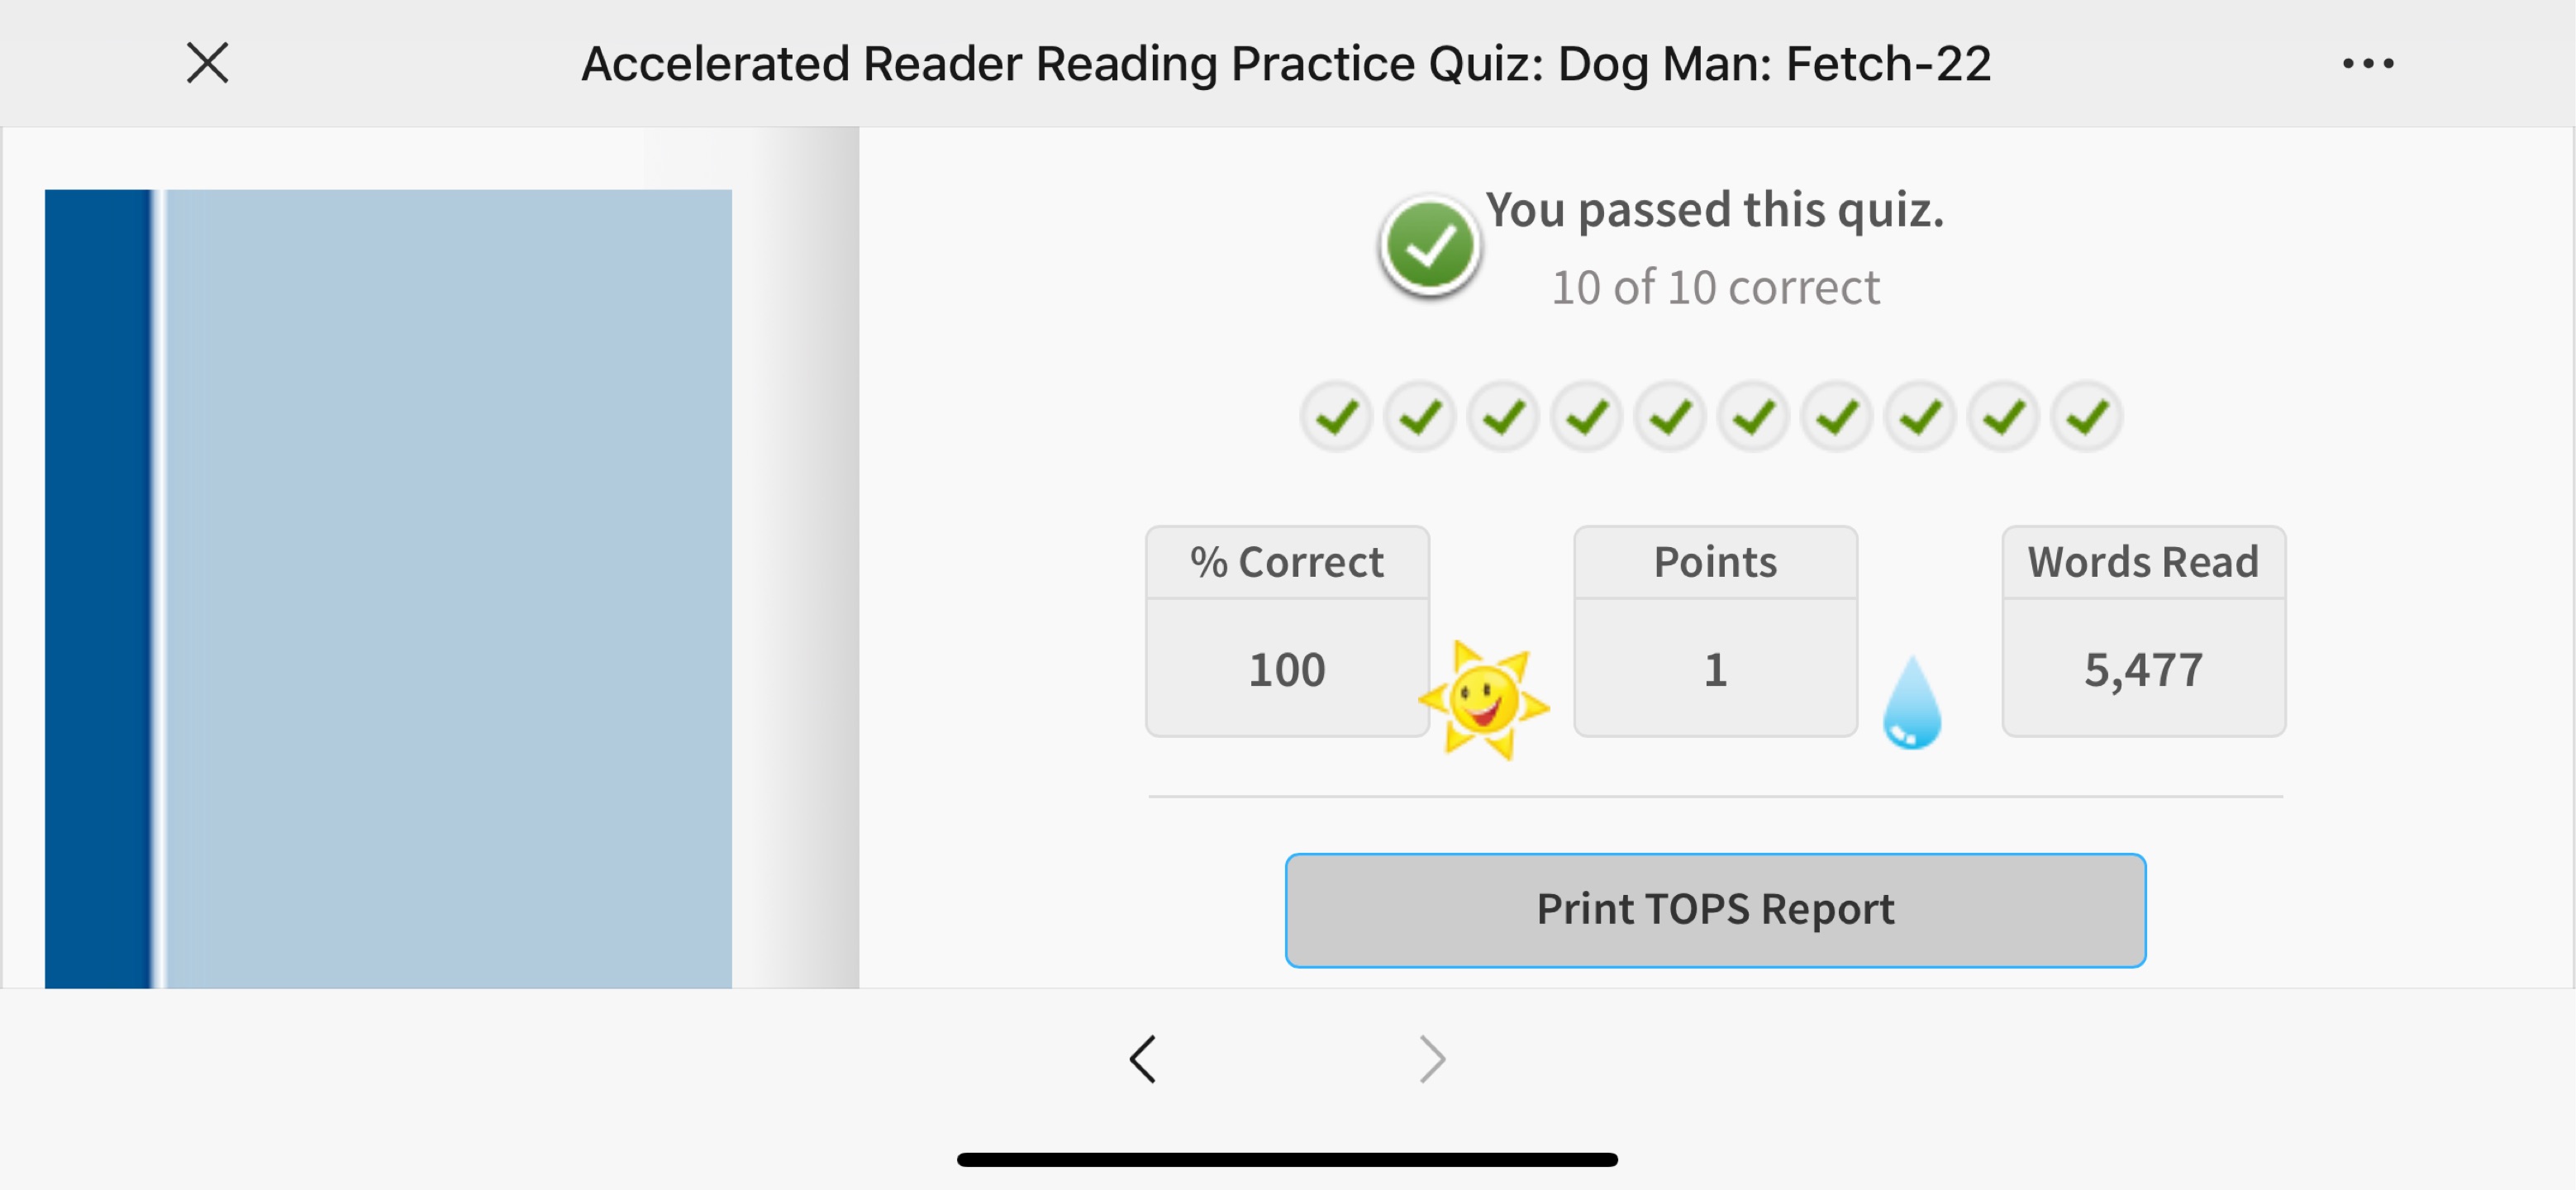The width and height of the screenshot is (2576, 1190).
Task: Tap the home indicator bar at bottom
Action: 1287,1159
